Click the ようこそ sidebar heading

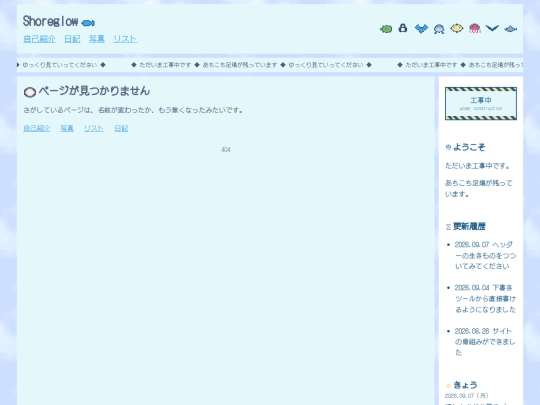click(469, 147)
